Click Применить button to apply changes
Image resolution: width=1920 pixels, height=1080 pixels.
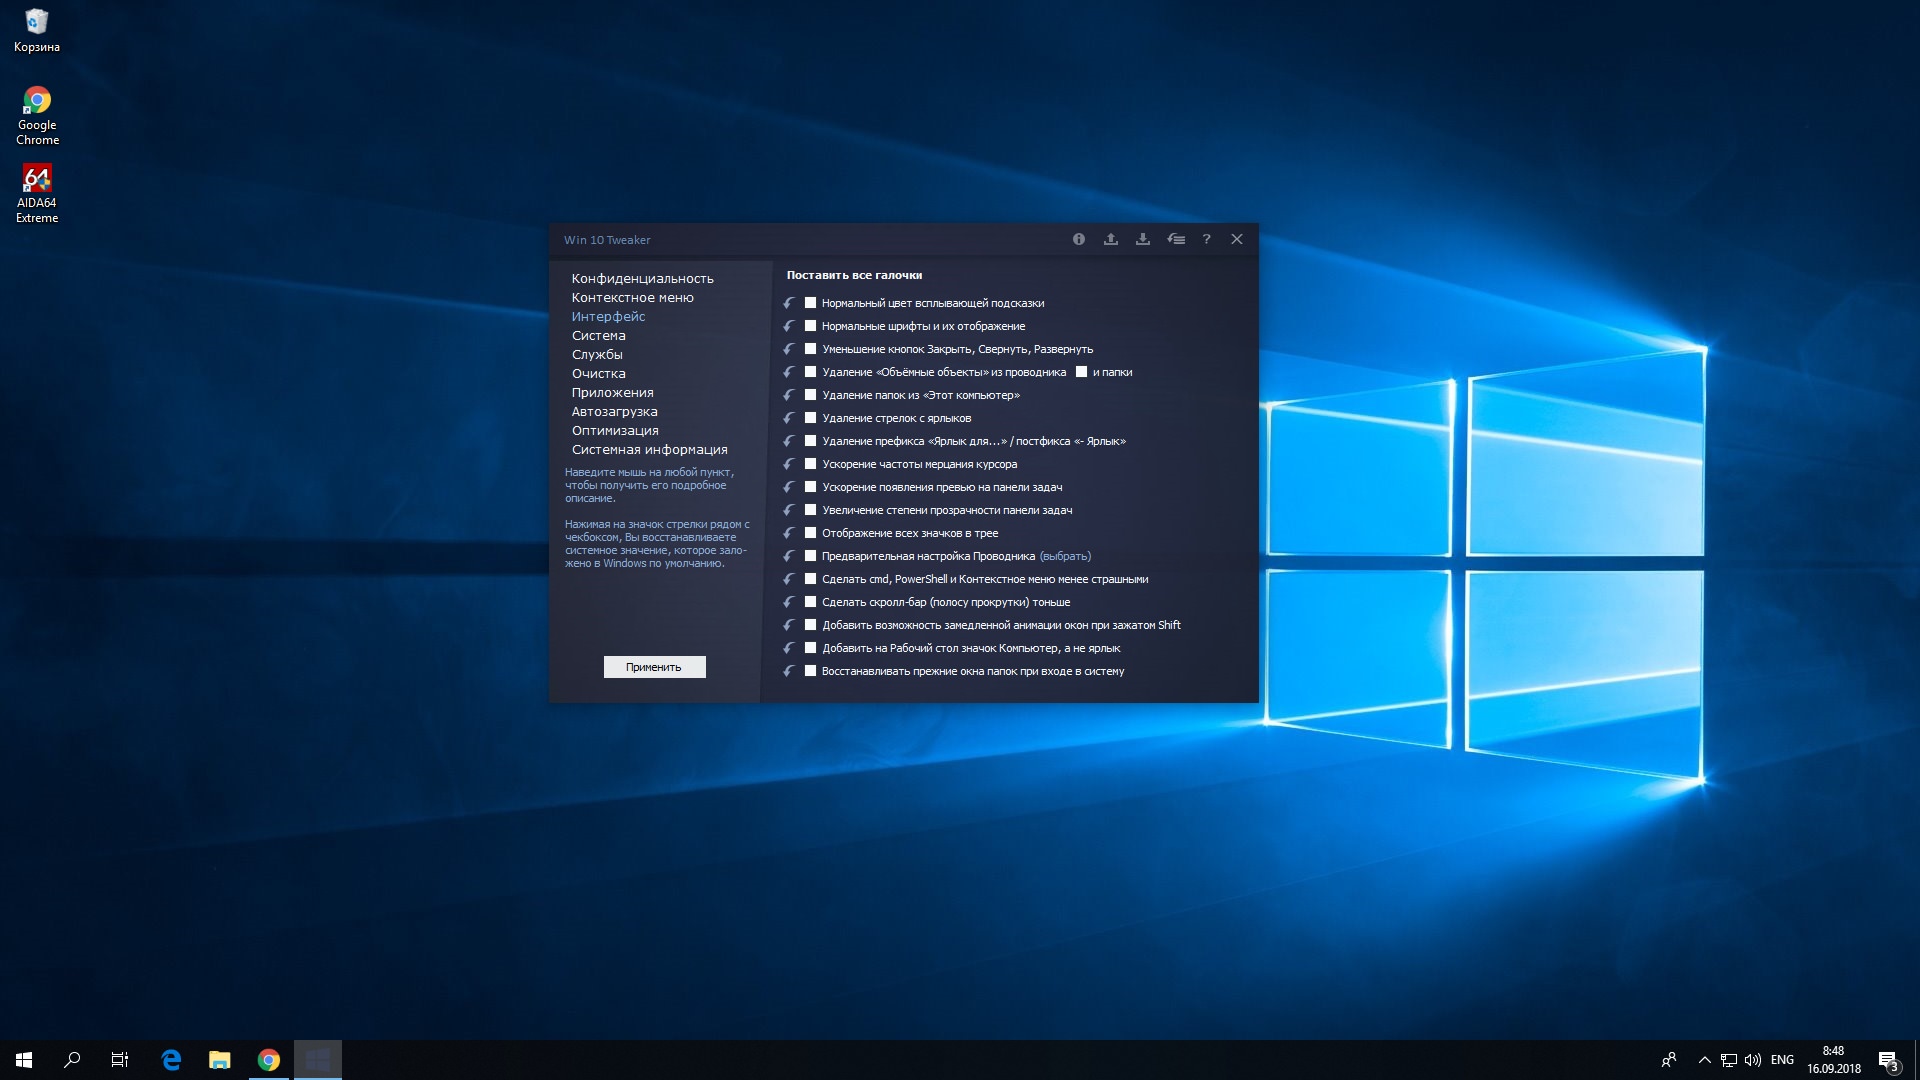[x=654, y=666]
